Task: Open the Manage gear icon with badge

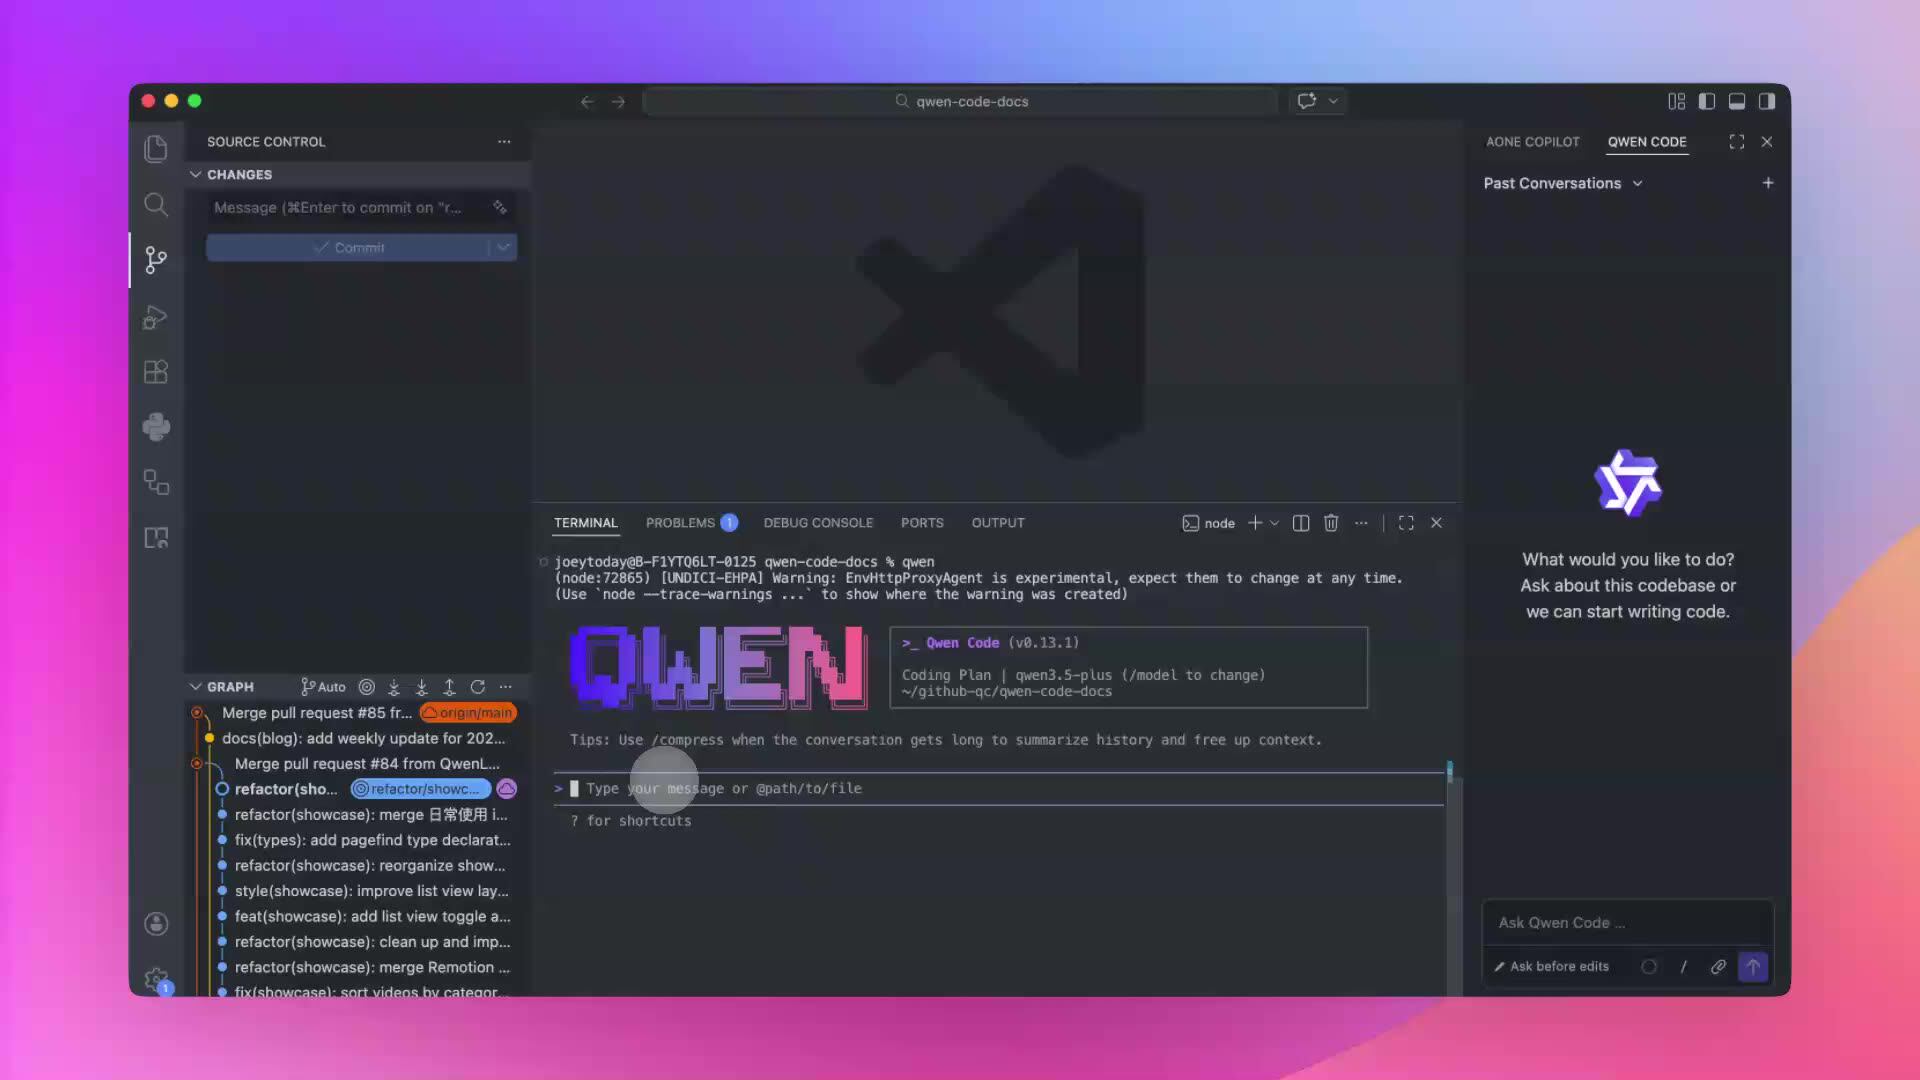Action: (x=156, y=979)
